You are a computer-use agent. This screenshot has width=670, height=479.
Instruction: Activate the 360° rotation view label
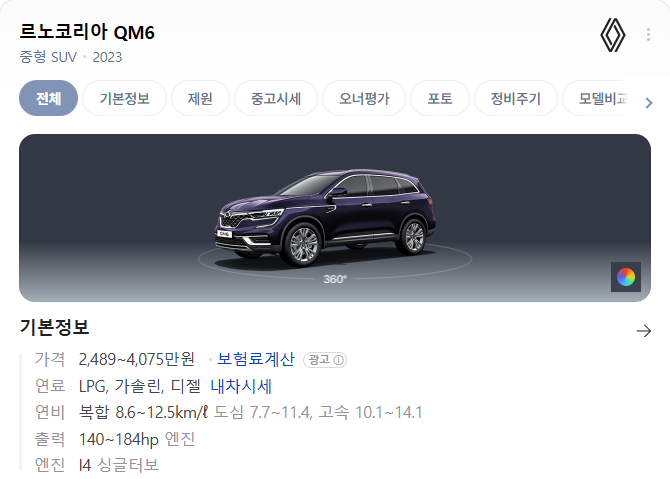point(335,279)
